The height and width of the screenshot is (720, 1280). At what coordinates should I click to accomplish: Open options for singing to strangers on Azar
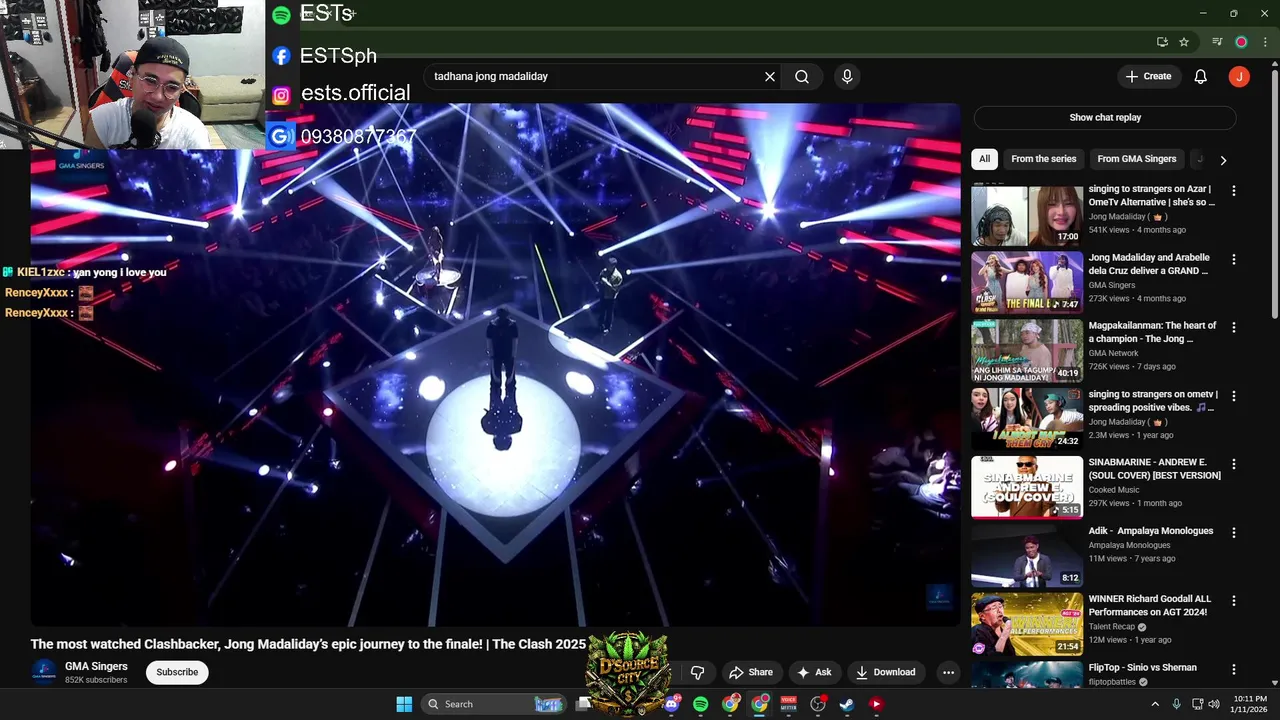[1233, 190]
